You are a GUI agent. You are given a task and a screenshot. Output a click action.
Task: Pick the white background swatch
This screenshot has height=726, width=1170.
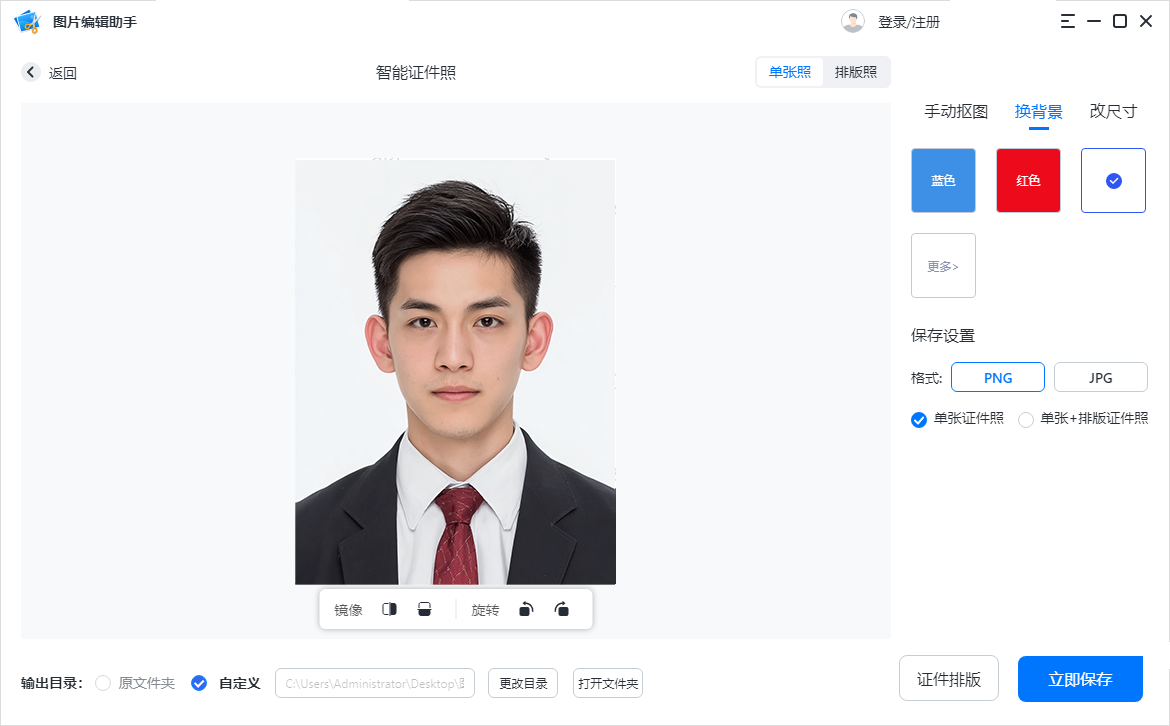[x=1113, y=181]
